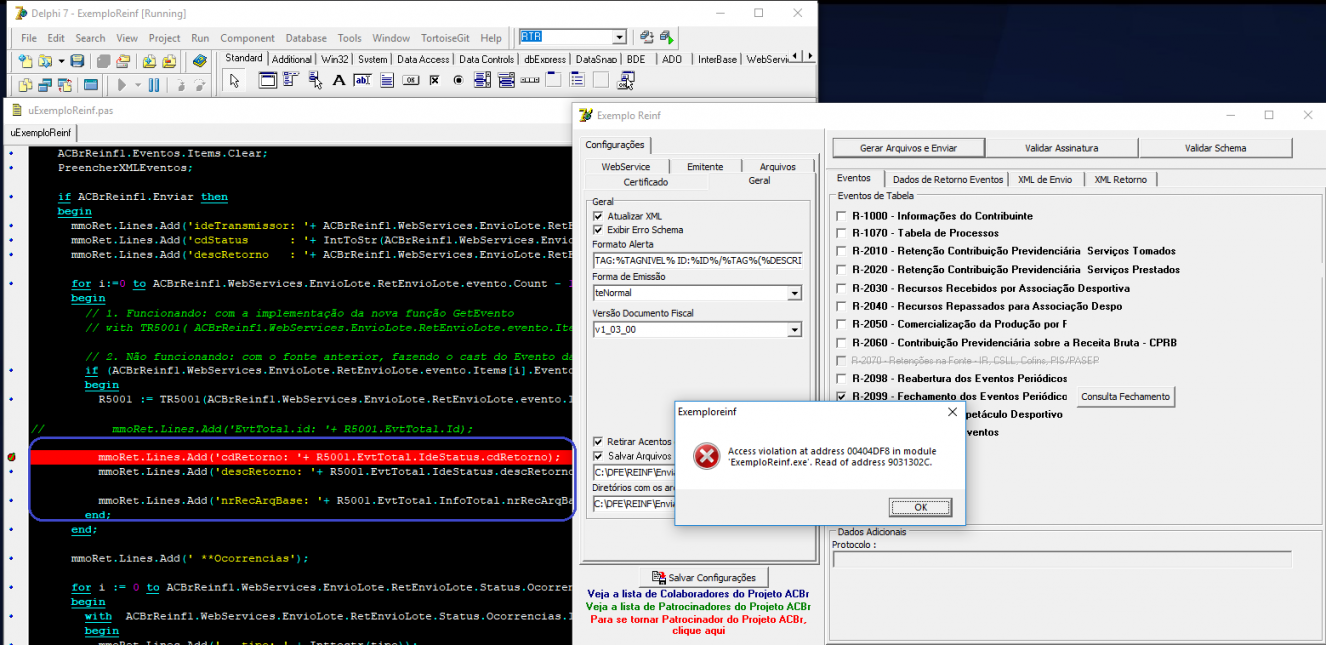1326x645 pixels.
Task: Click the Consulta Fechamento button
Action: pyautogui.click(x=1125, y=397)
